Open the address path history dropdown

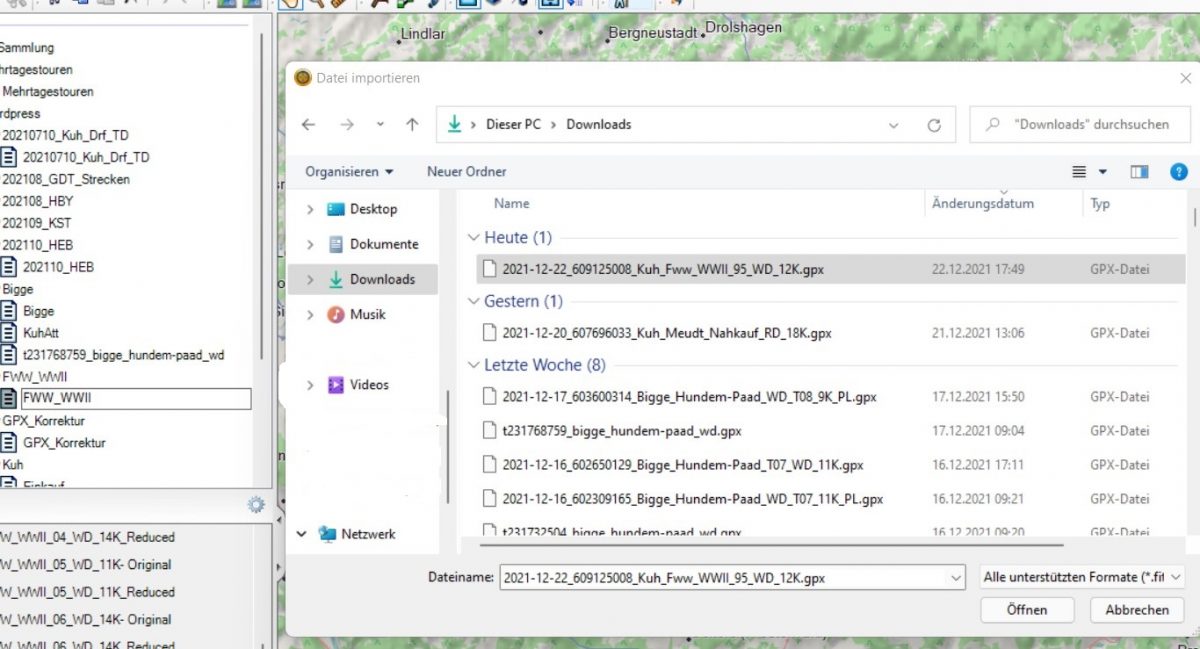click(893, 125)
